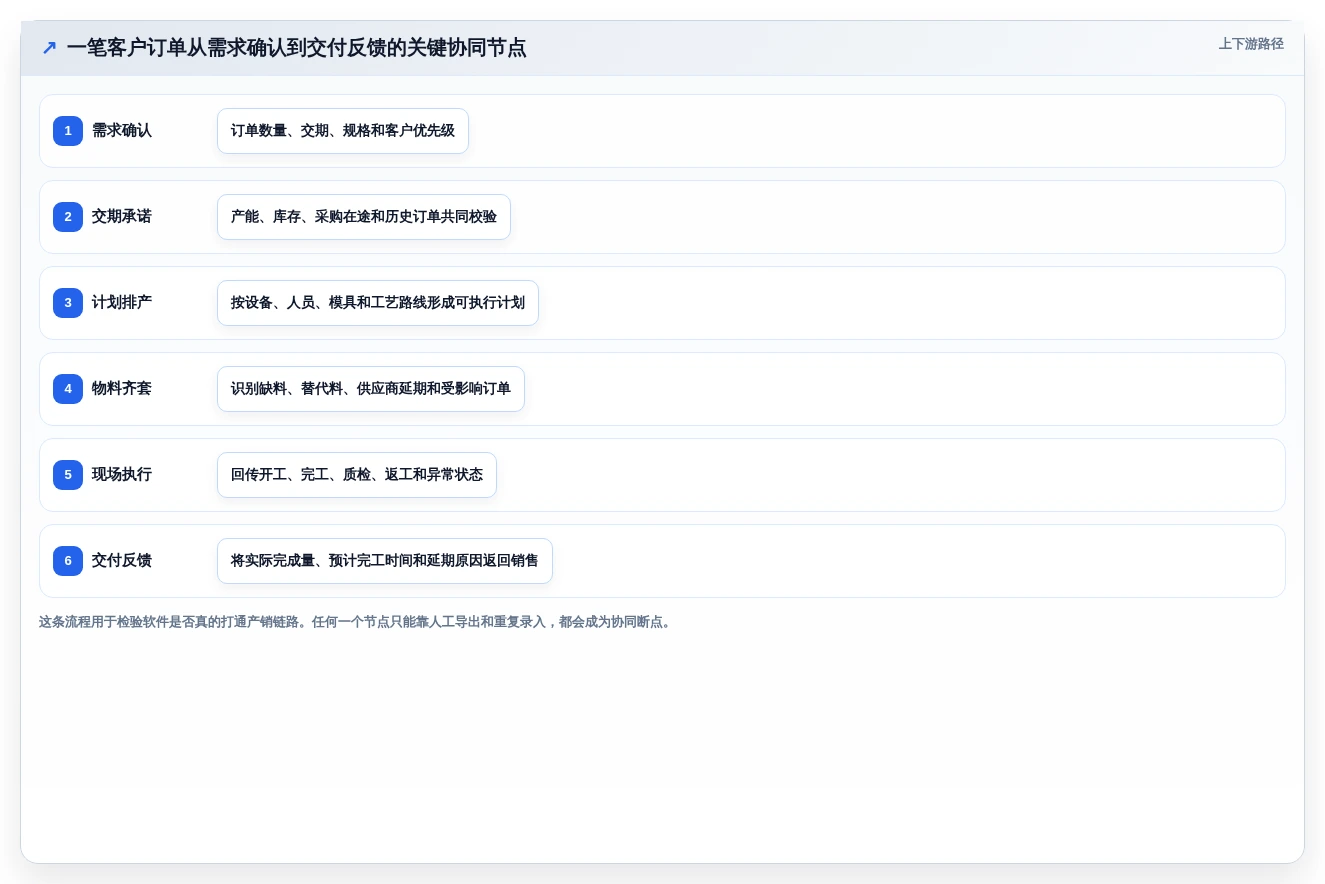The width and height of the screenshot is (1325, 884).
Task: Open the chip 识别缺料、替代料、供应商延期和受影响订单
Action: (x=371, y=389)
